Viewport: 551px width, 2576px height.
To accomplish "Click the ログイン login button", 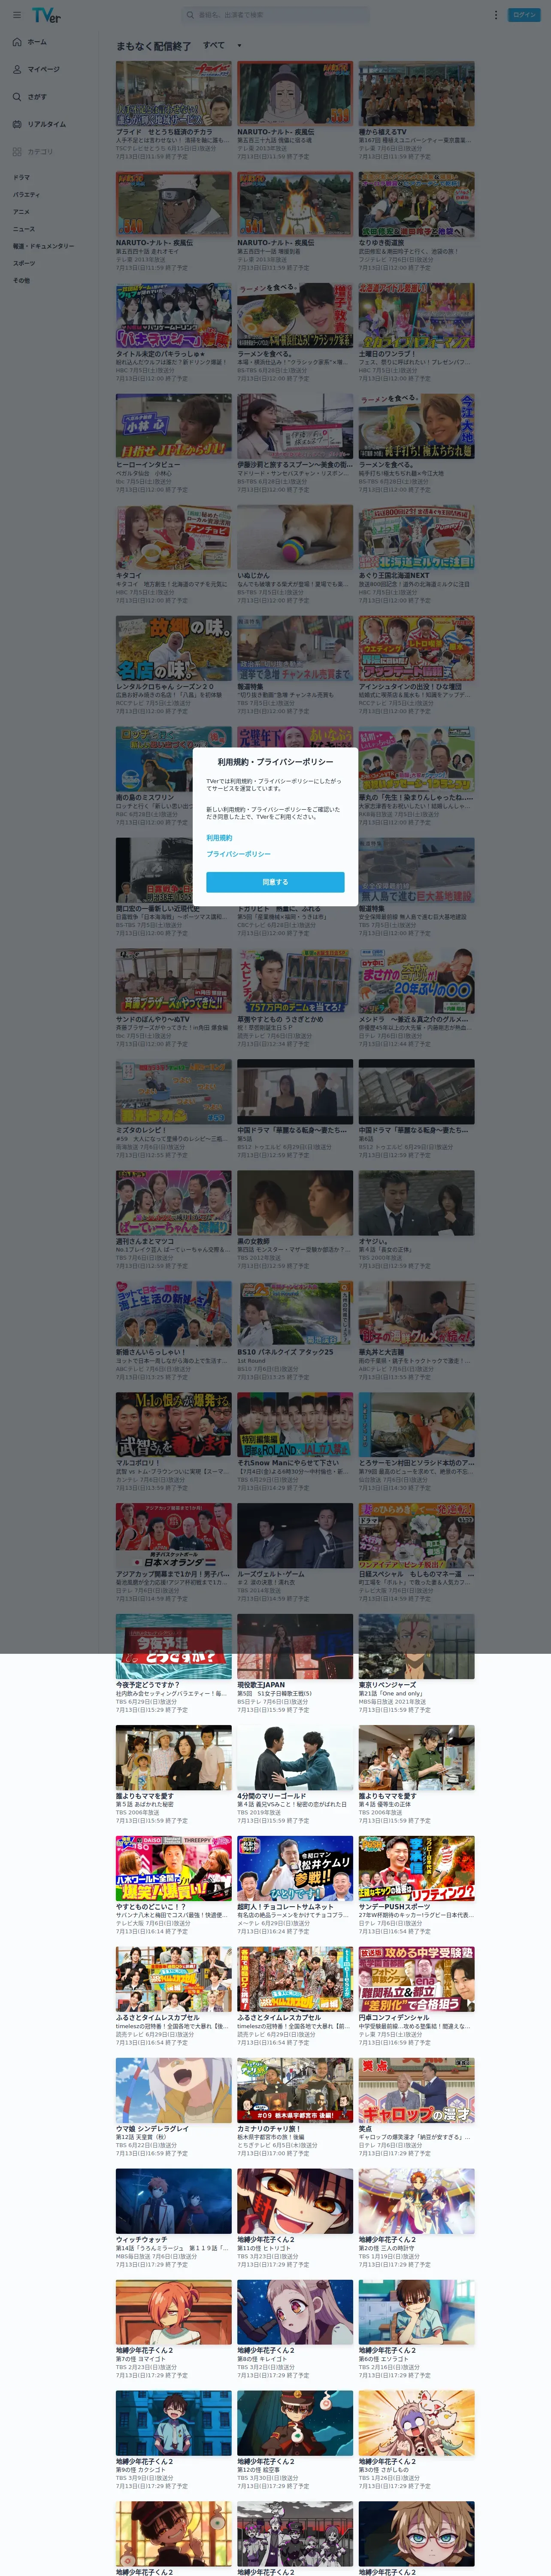I will pos(524,15).
